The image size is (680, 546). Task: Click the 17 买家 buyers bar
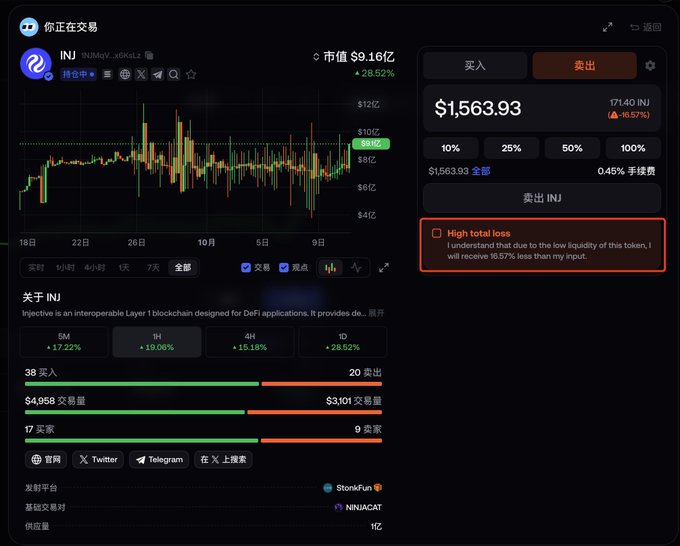[141, 441]
